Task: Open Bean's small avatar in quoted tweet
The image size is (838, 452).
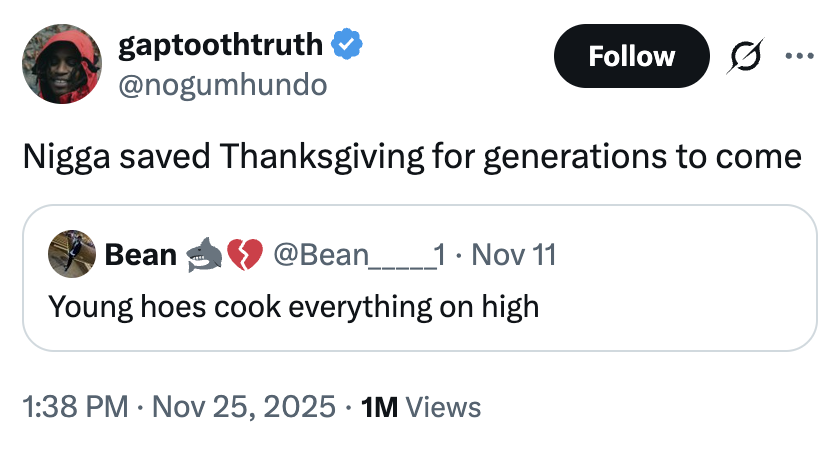Action: click(x=71, y=253)
